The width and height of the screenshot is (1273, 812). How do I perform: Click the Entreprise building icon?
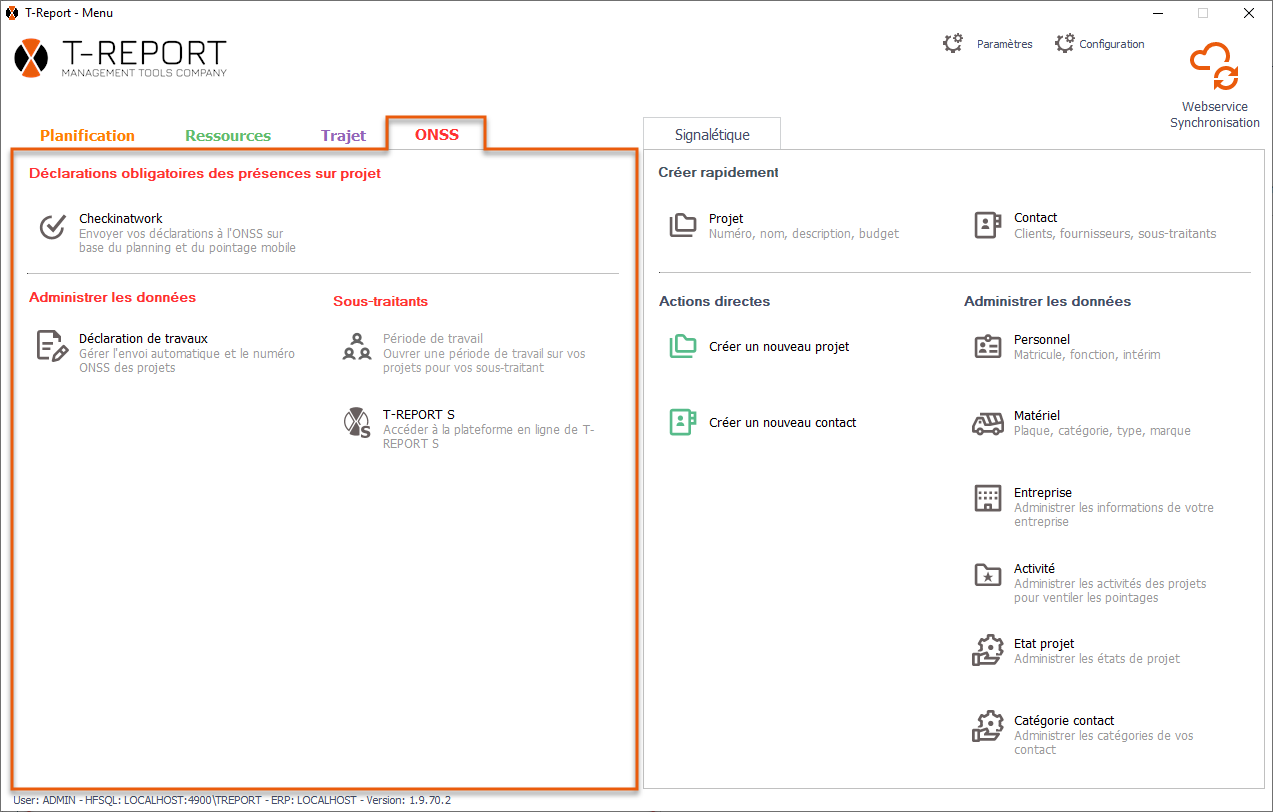click(x=987, y=498)
